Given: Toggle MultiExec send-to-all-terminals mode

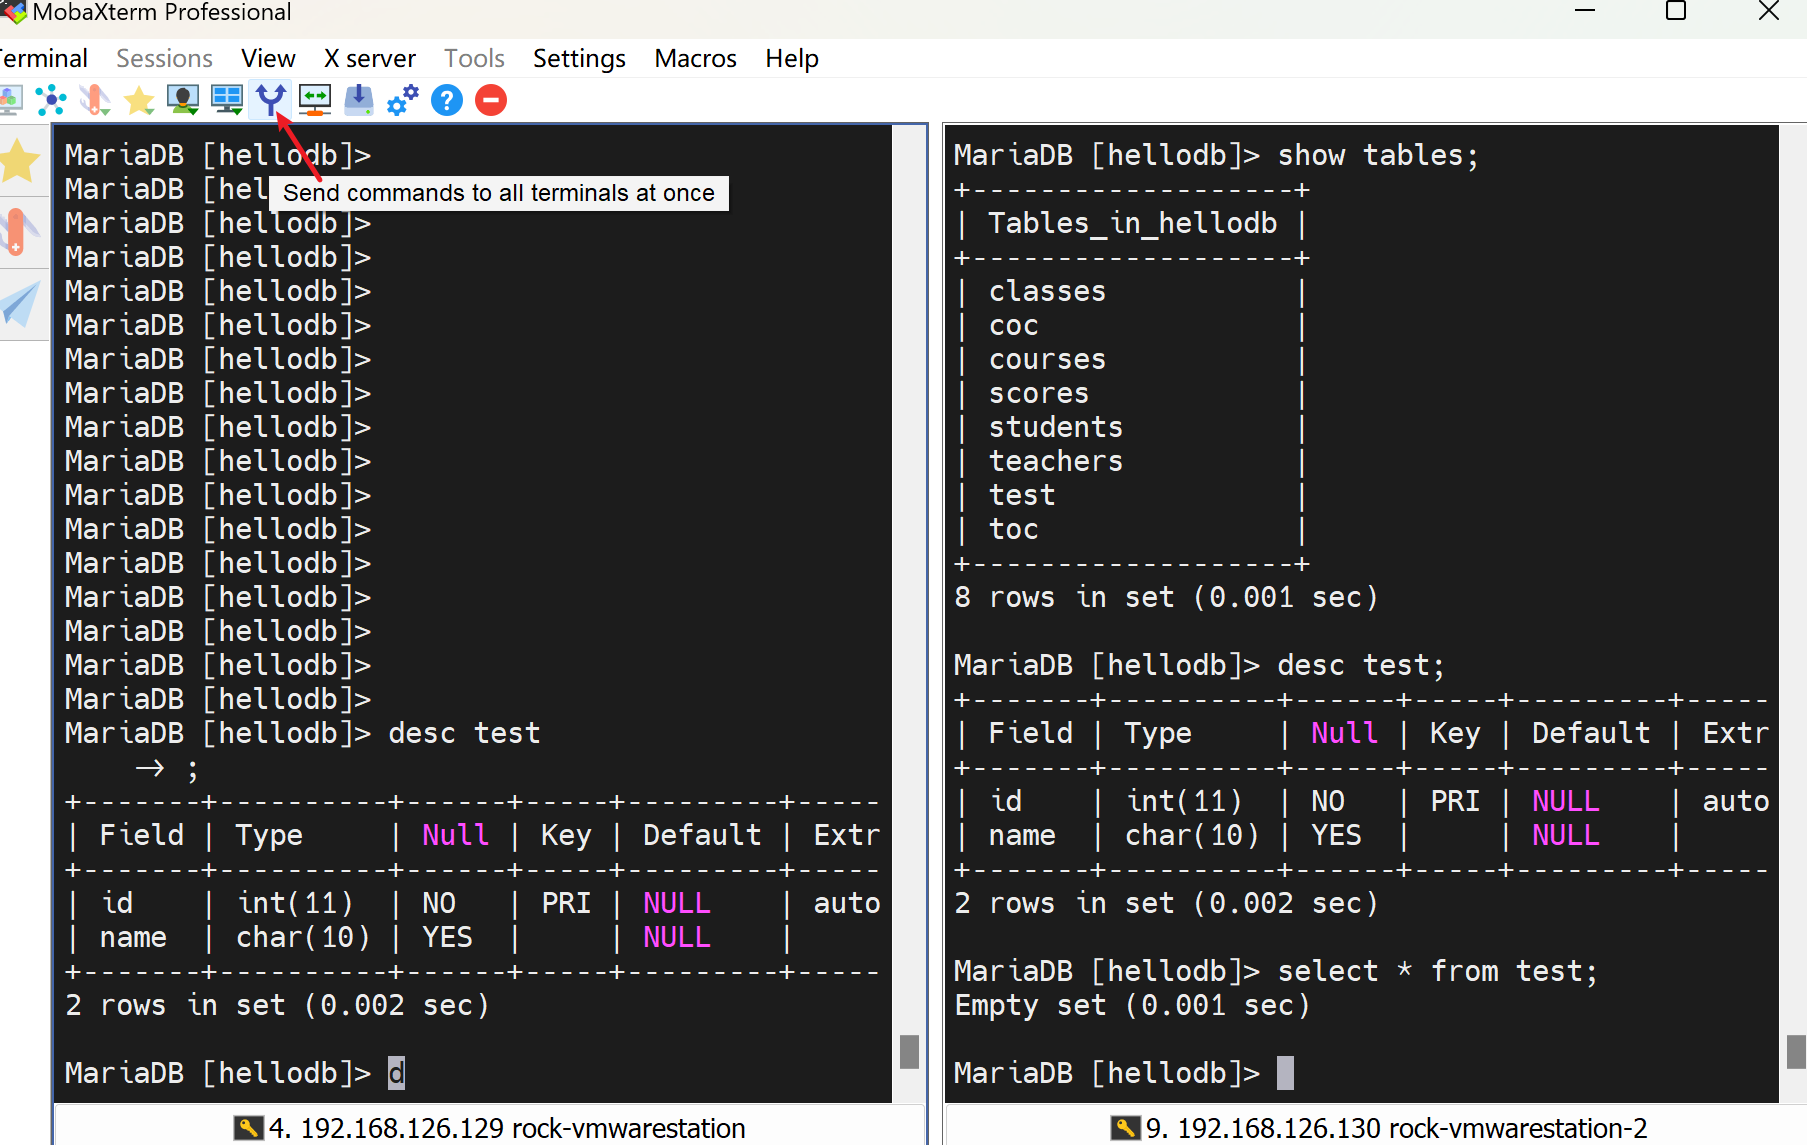Looking at the screenshot, I should (270, 100).
